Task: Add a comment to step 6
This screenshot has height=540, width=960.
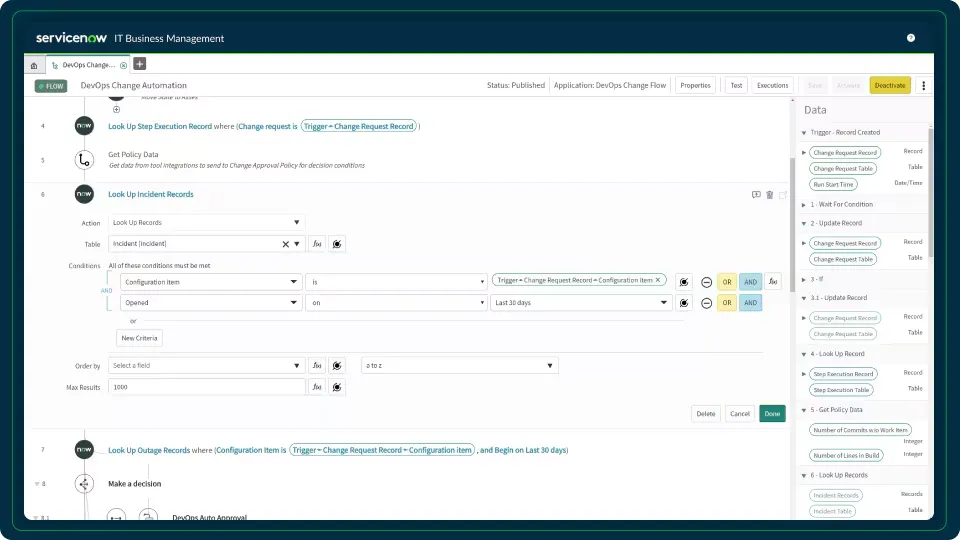Action: click(x=756, y=195)
